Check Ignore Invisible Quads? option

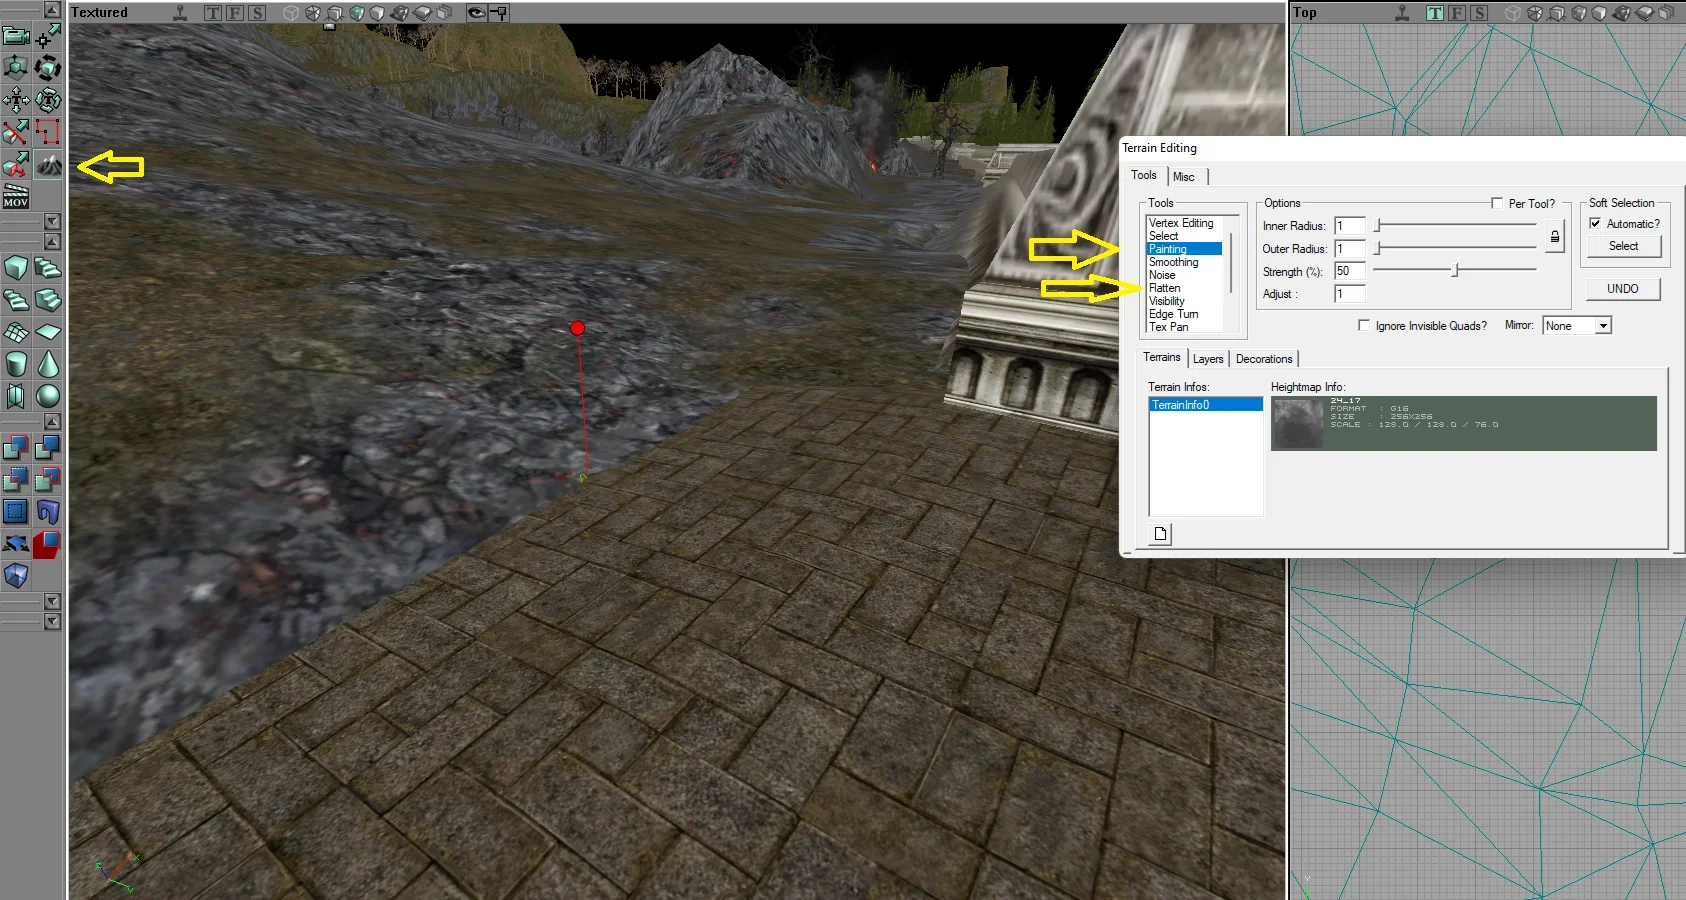(1364, 325)
